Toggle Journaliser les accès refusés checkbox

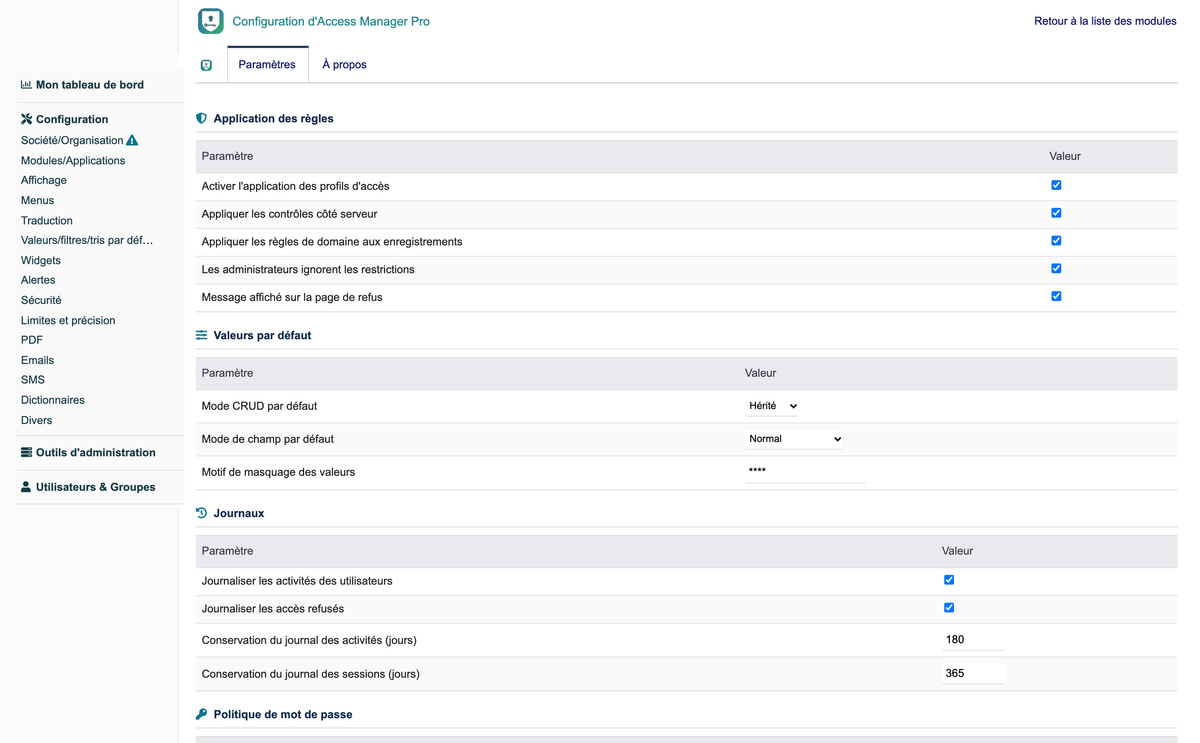(949, 608)
